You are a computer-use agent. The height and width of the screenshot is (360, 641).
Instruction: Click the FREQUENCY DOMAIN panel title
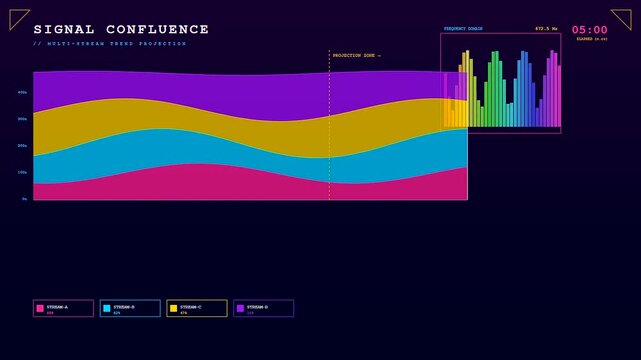[x=463, y=29]
